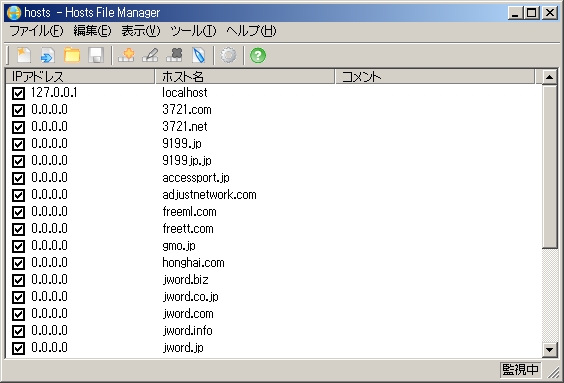Click the scrollbar up arrow
The width and height of the screenshot is (564, 383).
click(549, 77)
